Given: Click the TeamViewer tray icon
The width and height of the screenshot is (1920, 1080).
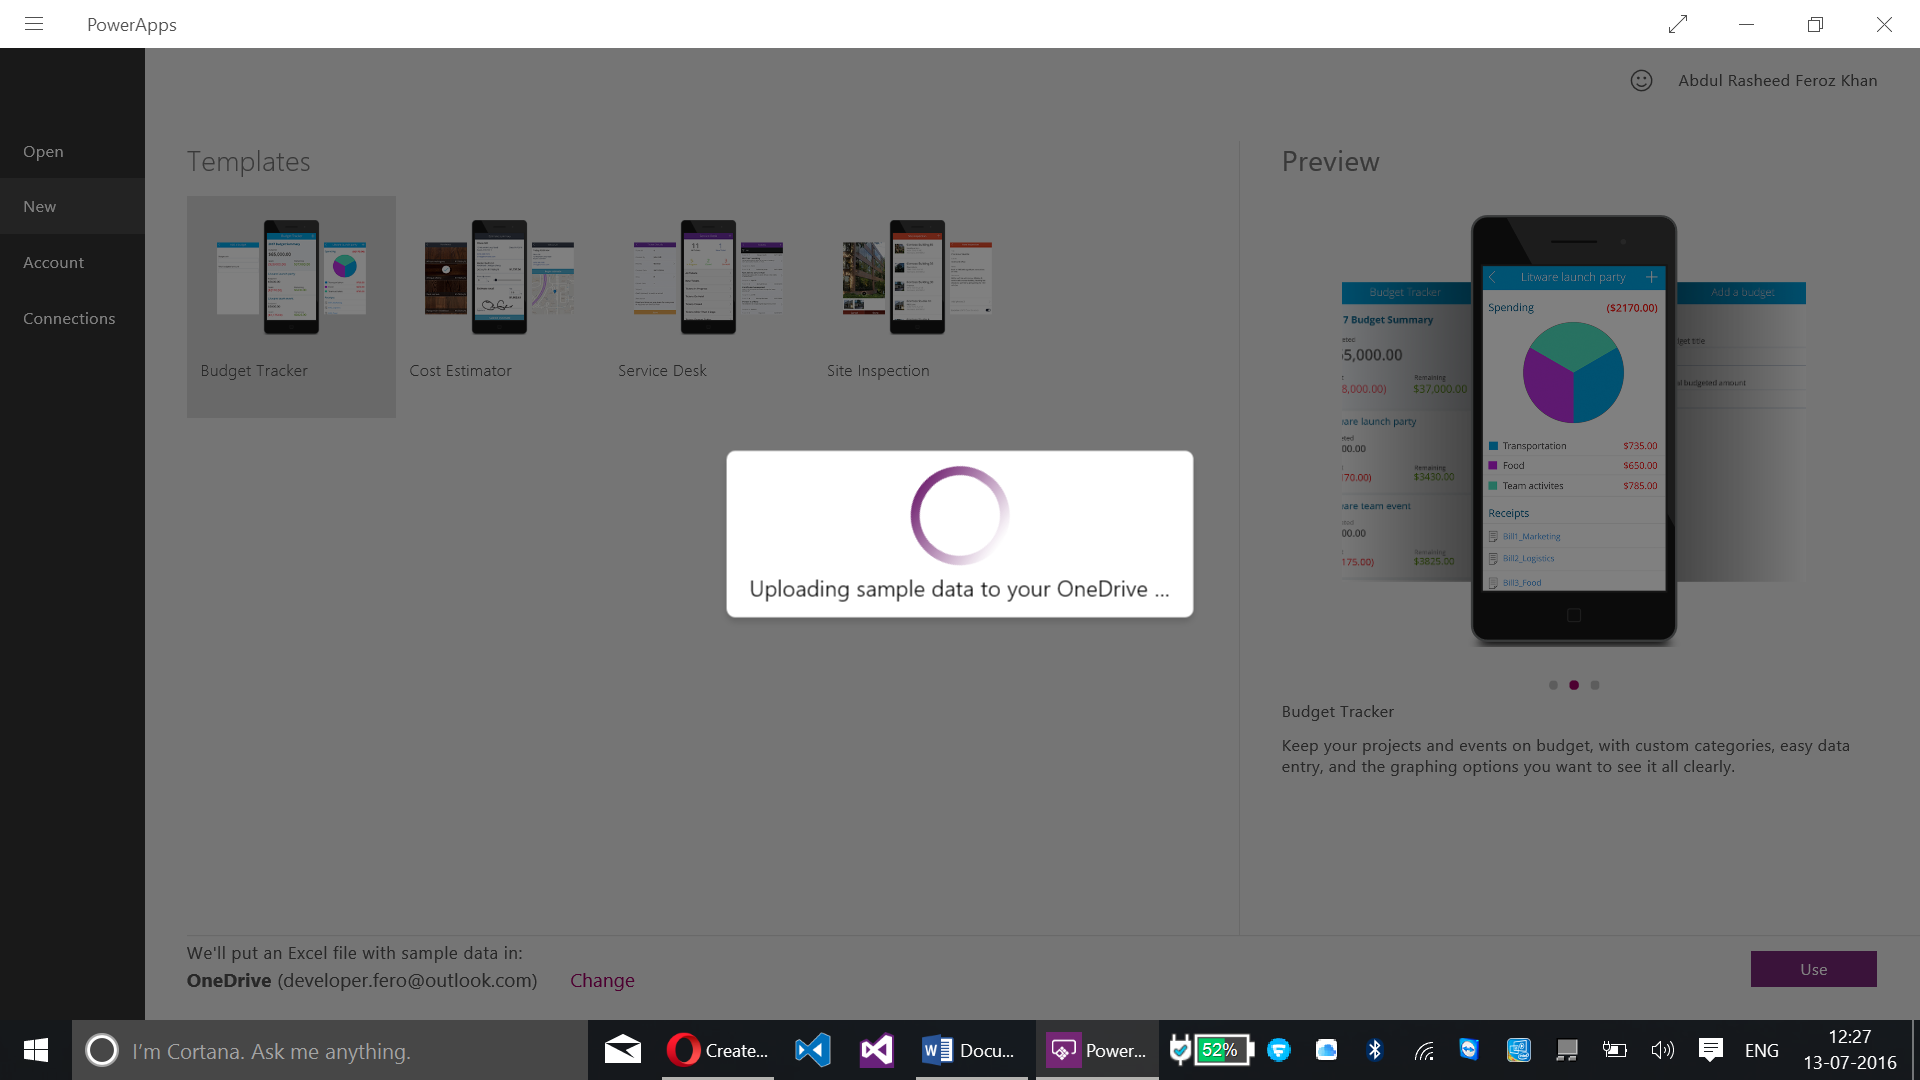Looking at the screenshot, I should click(x=1469, y=1050).
